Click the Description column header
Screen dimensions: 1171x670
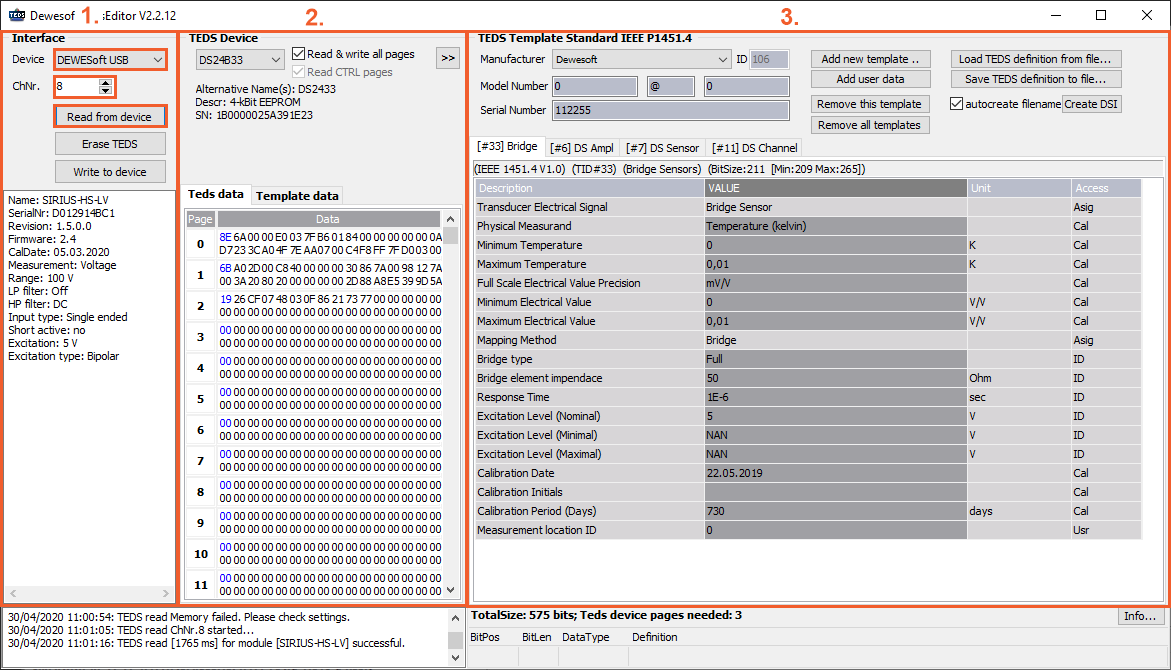(589, 188)
